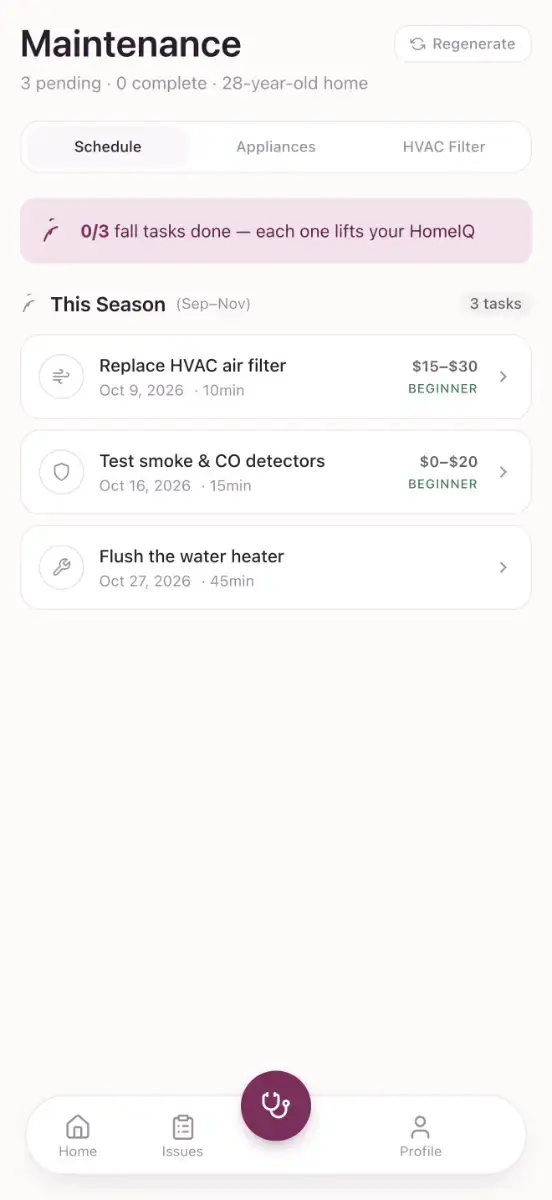Expand the Test smoke & CO detectors chevron
This screenshot has width=552, height=1200.
503,472
